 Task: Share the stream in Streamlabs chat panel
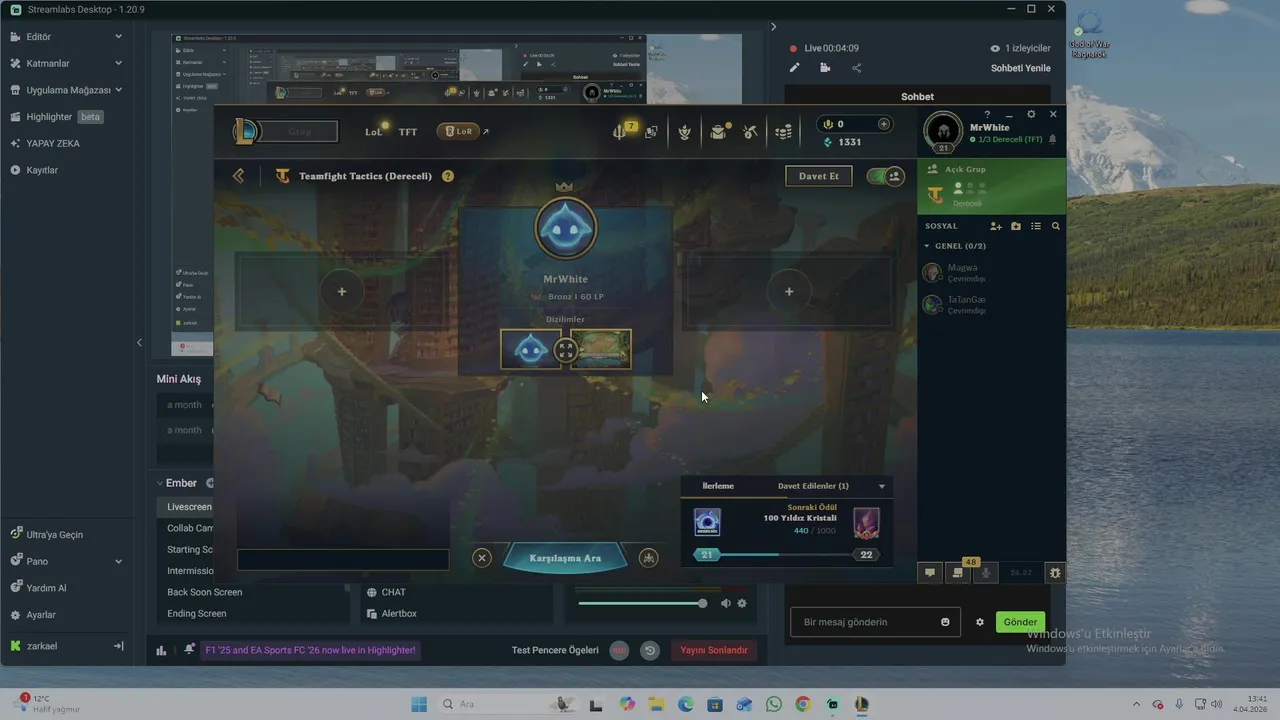[856, 68]
